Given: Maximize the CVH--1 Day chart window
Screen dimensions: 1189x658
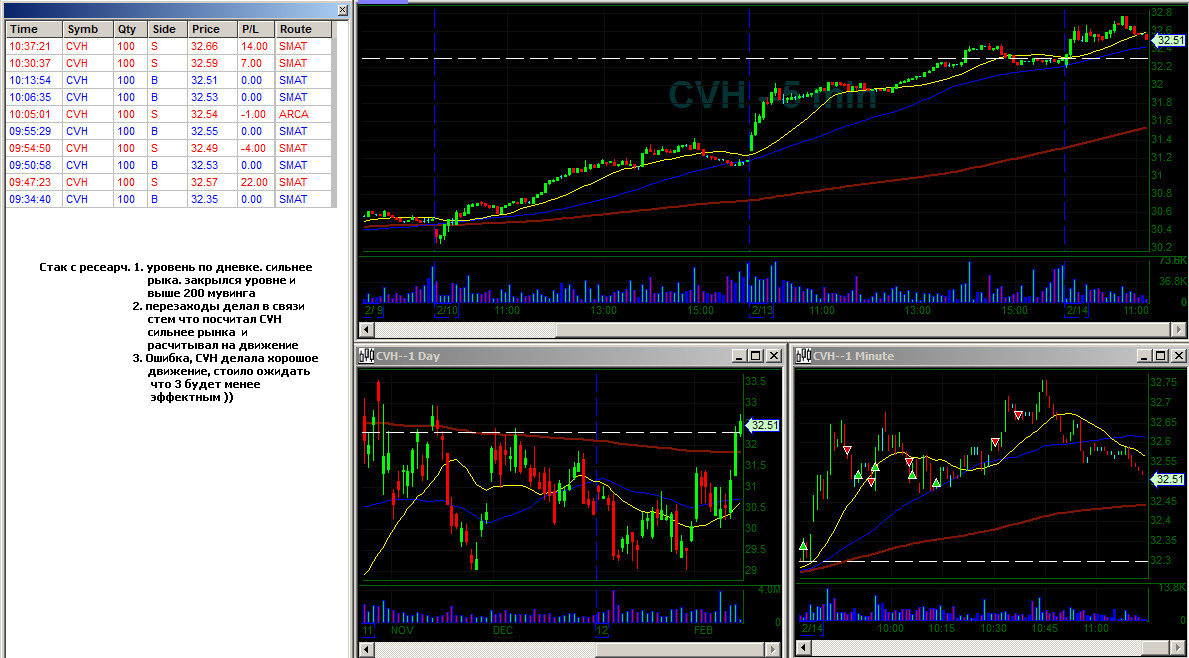Looking at the screenshot, I should [757, 356].
